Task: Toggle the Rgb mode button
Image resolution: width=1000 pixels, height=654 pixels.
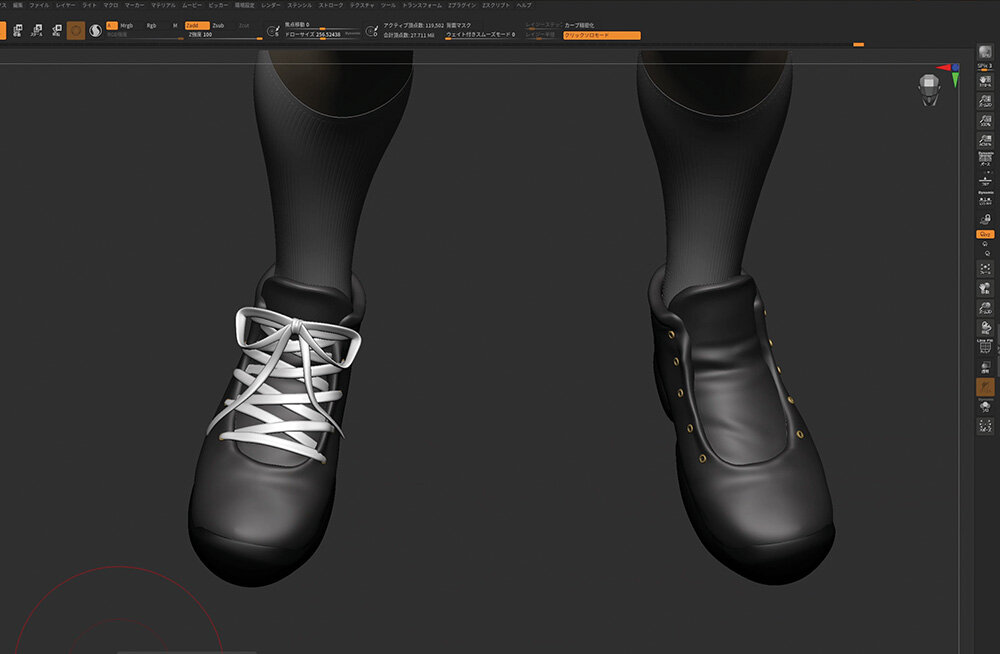Action: [151, 26]
